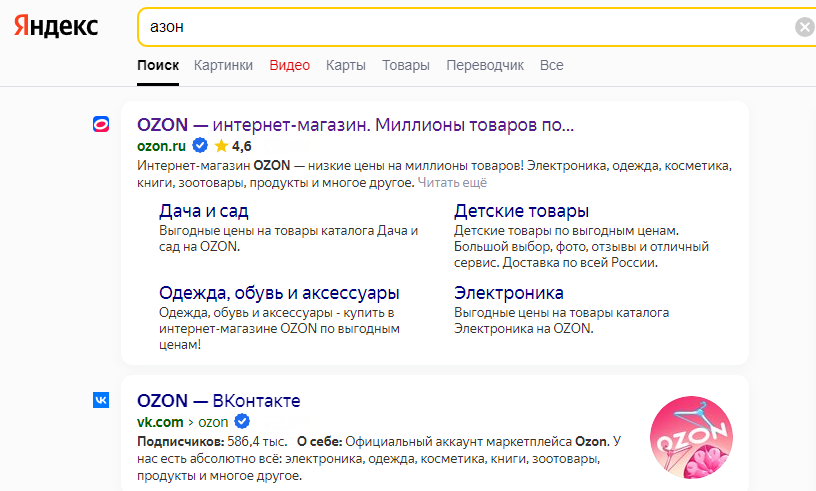
Task: Click the round OZON VK profile thumbnail
Action: tap(691, 437)
